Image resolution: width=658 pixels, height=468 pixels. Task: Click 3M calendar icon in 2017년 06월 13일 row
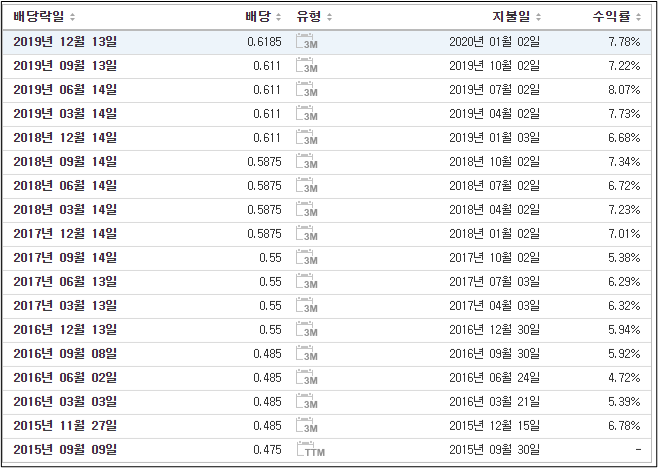point(306,281)
